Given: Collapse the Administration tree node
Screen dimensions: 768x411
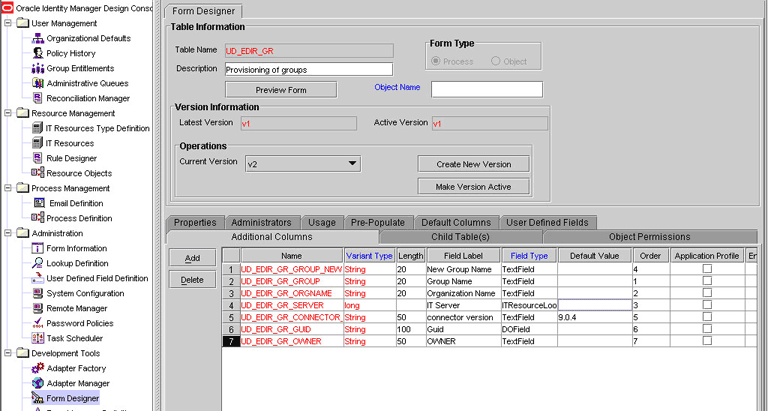Looking at the screenshot, I should pyautogui.click(x=8, y=233).
